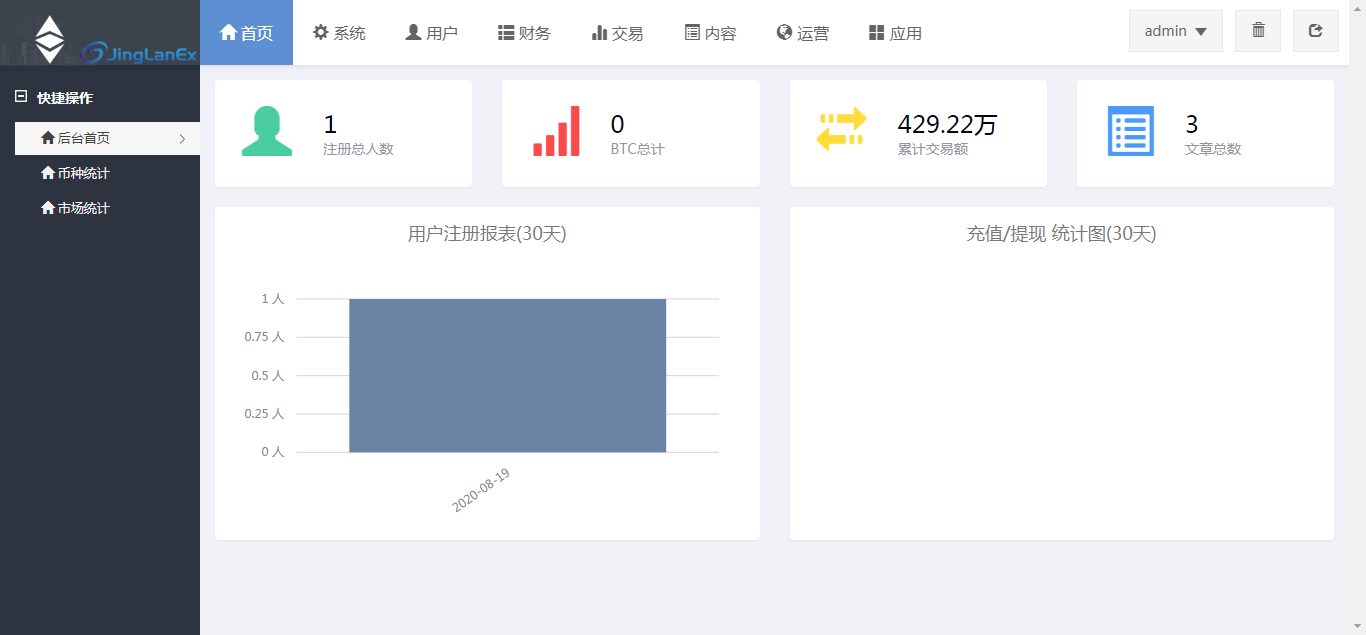1366x635 pixels.
Task: Open the 财务 menu
Action: coord(524,33)
